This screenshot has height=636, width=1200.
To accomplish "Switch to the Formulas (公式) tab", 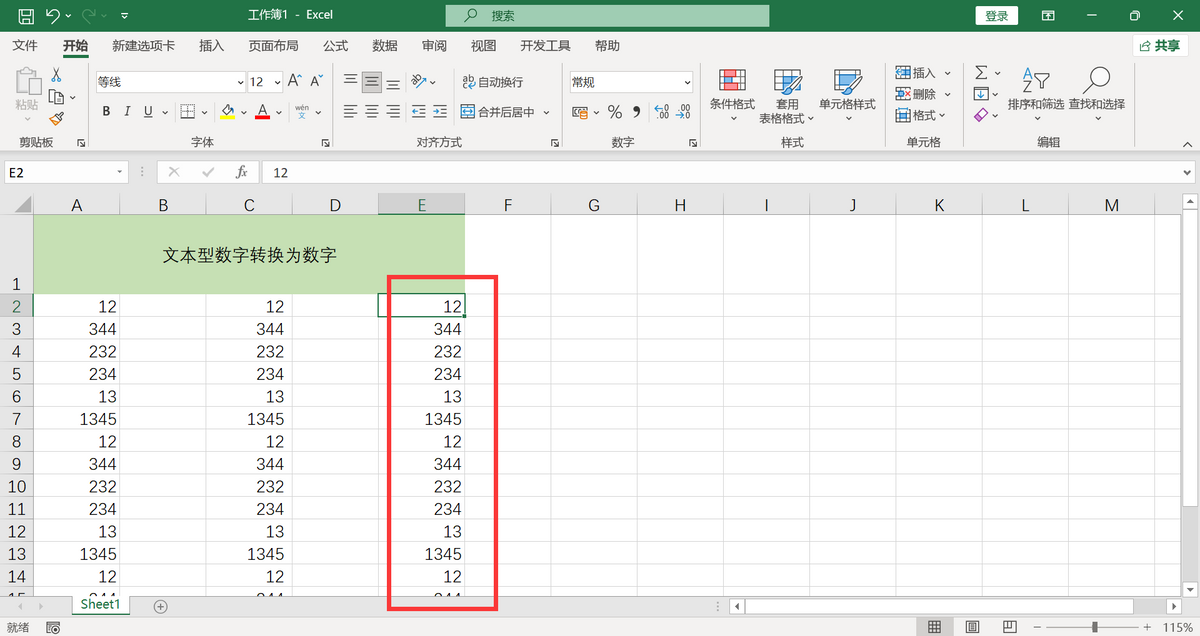I will (x=336, y=46).
